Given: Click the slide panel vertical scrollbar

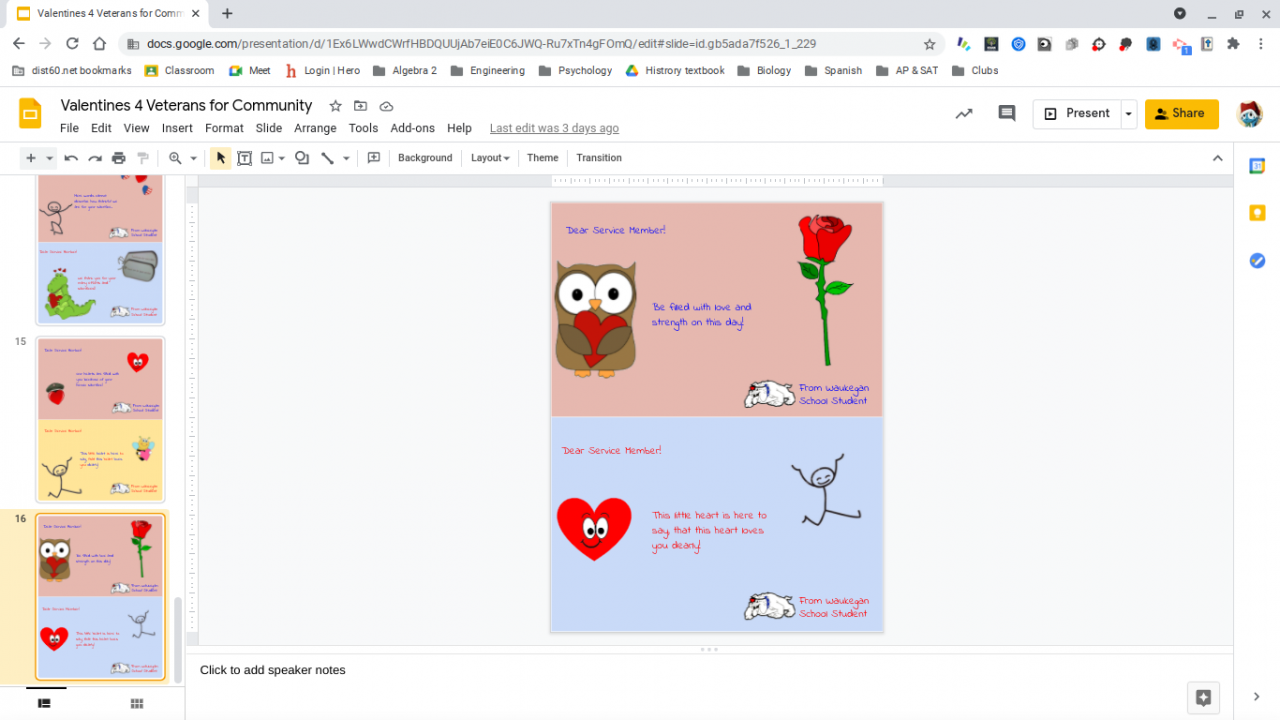Looking at the screenshot, I should (179, 640).
